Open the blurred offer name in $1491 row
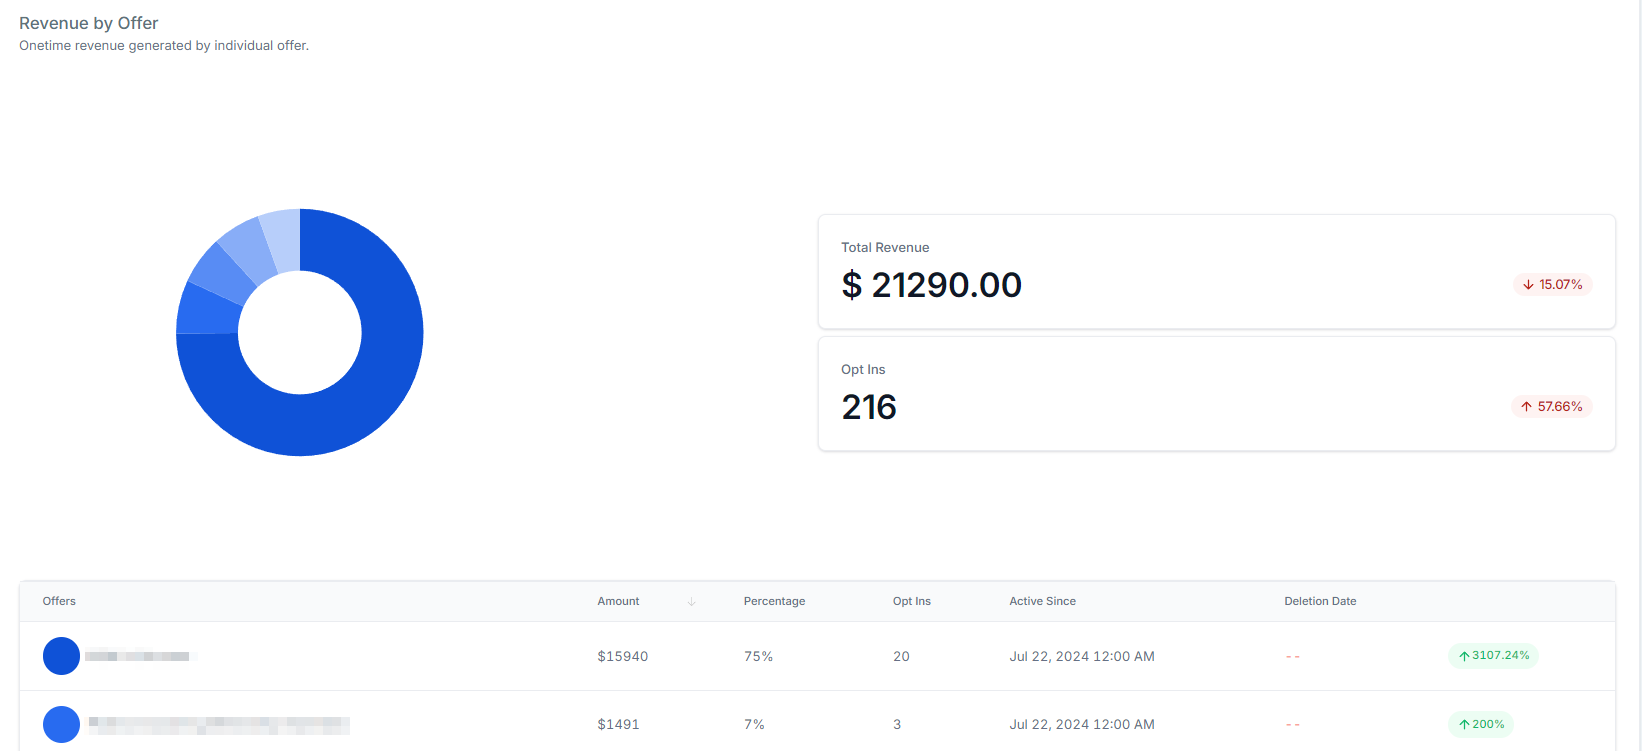The image size is (1642, 751). 218,724
